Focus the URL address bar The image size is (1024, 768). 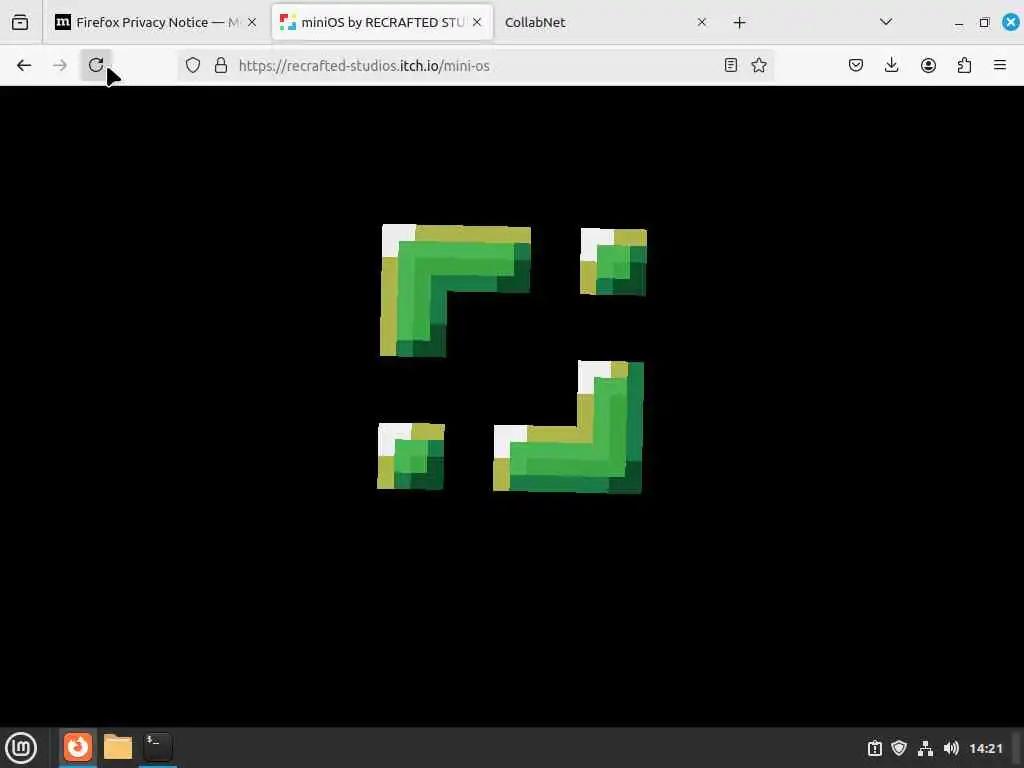click(x=475, y=65)
